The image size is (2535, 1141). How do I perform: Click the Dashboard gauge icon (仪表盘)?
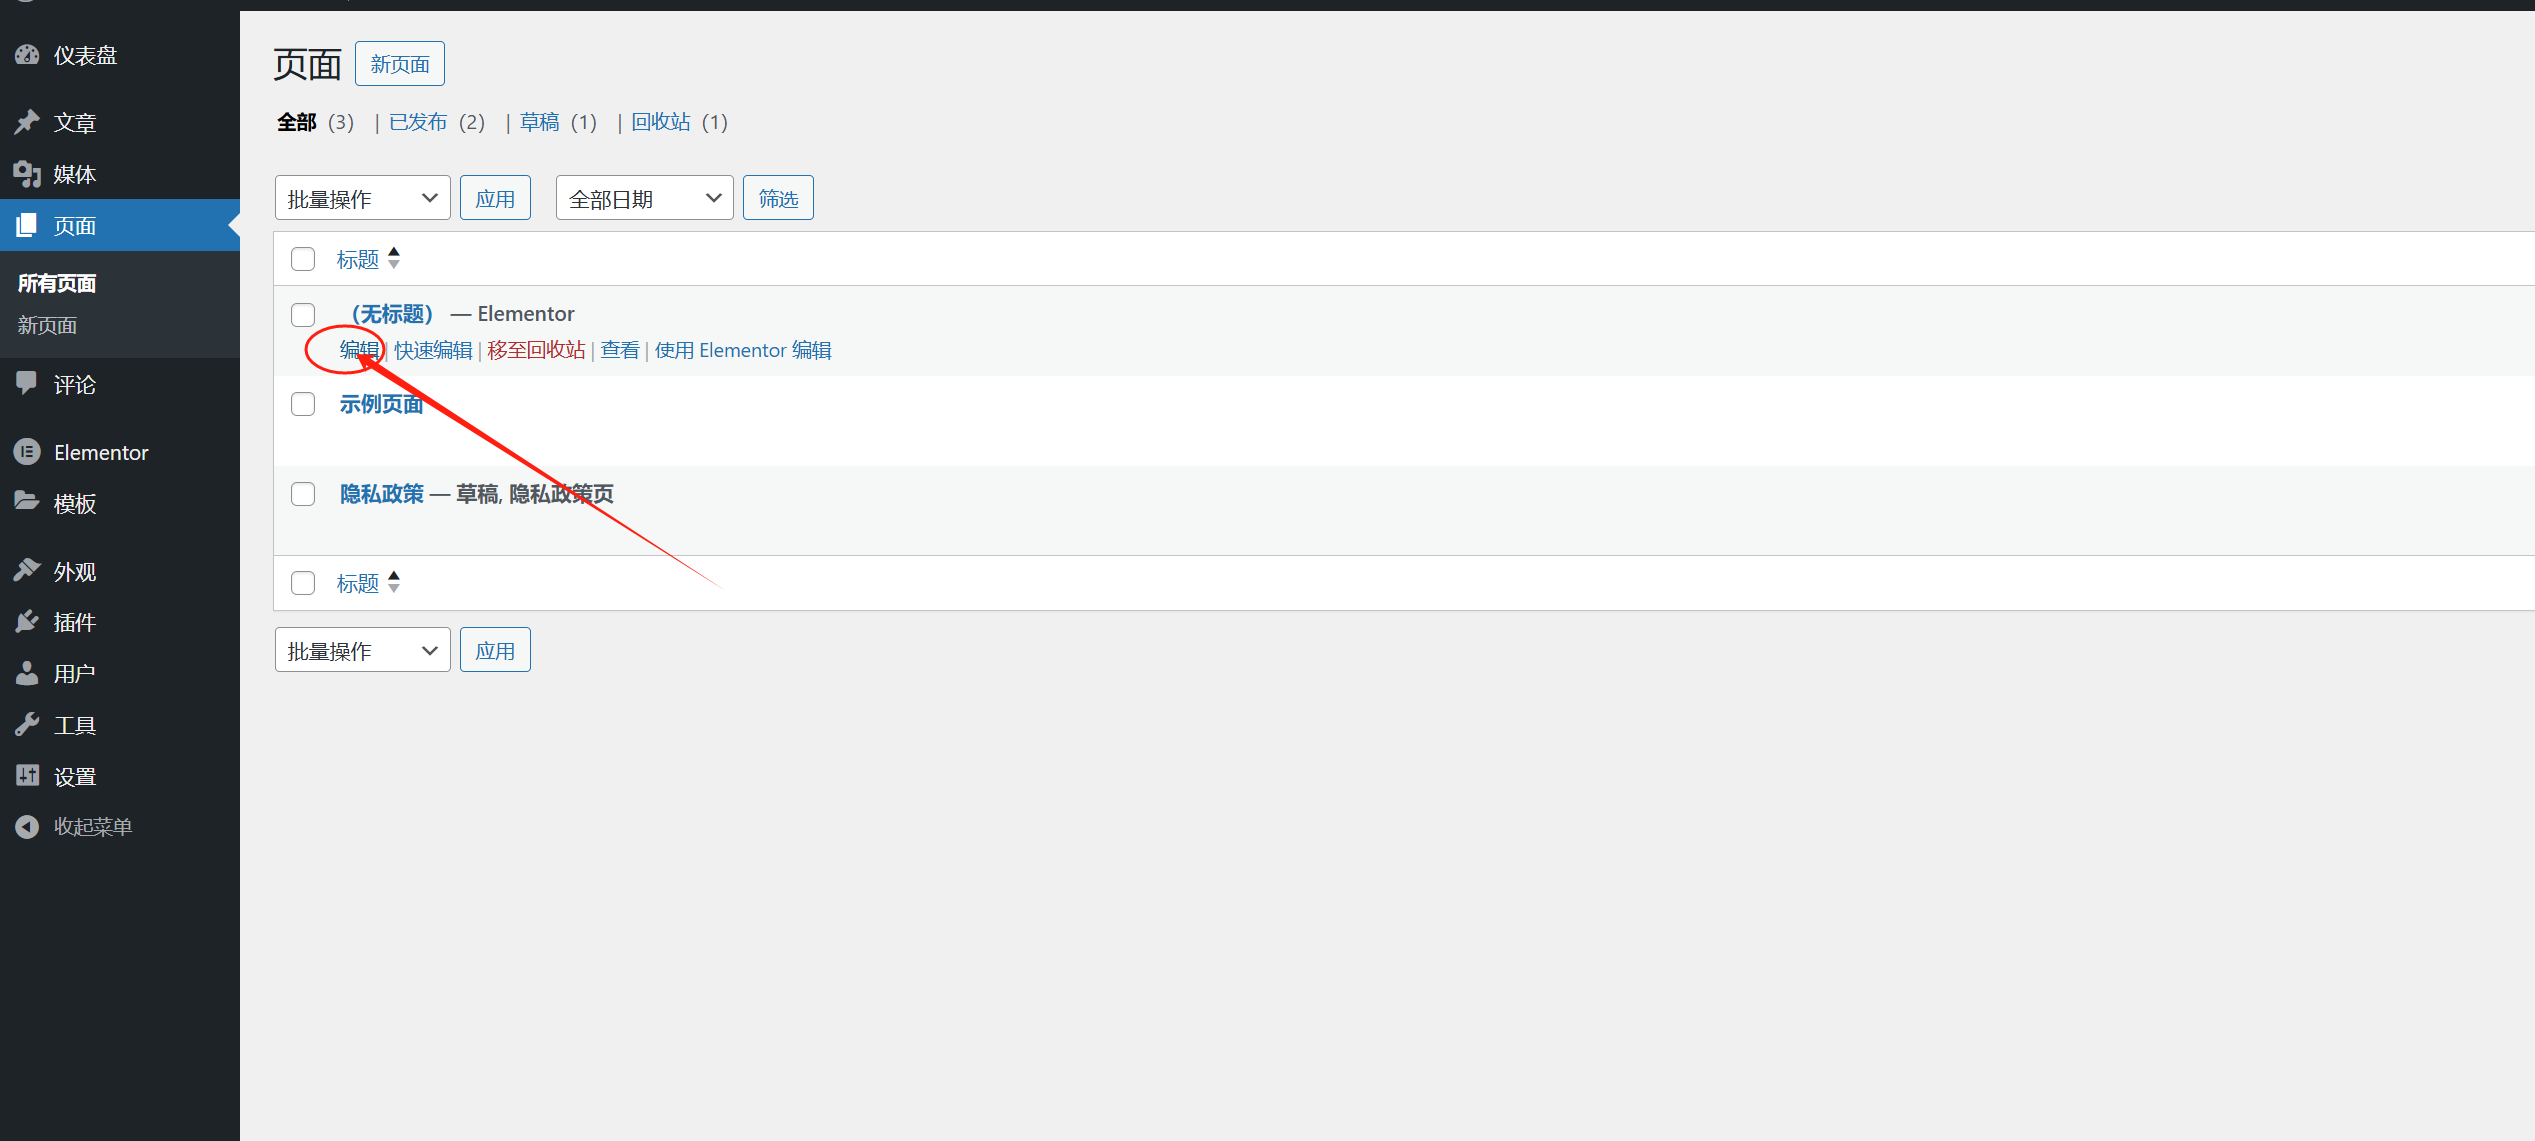pos(27,55)
